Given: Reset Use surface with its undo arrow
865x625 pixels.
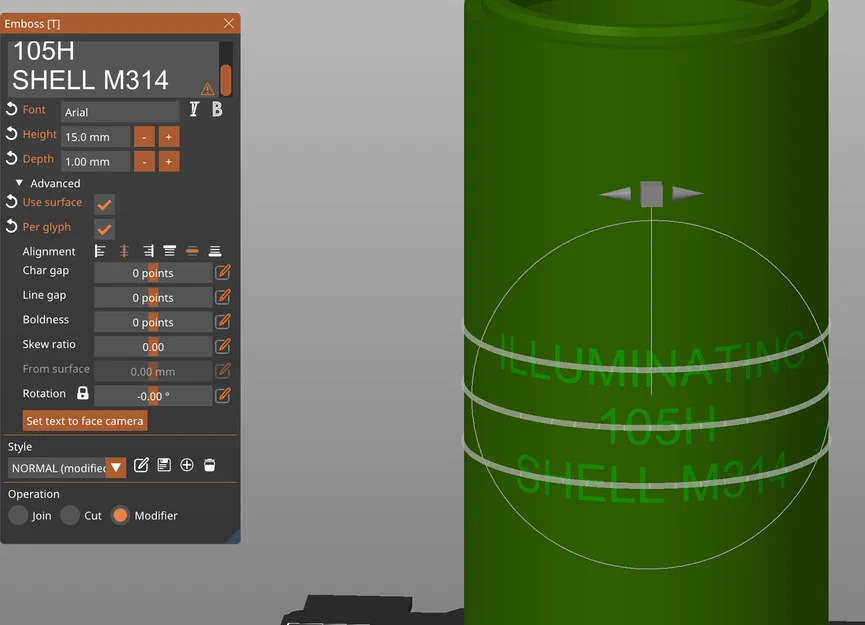Looking at the screenshot, I should 12,202.
